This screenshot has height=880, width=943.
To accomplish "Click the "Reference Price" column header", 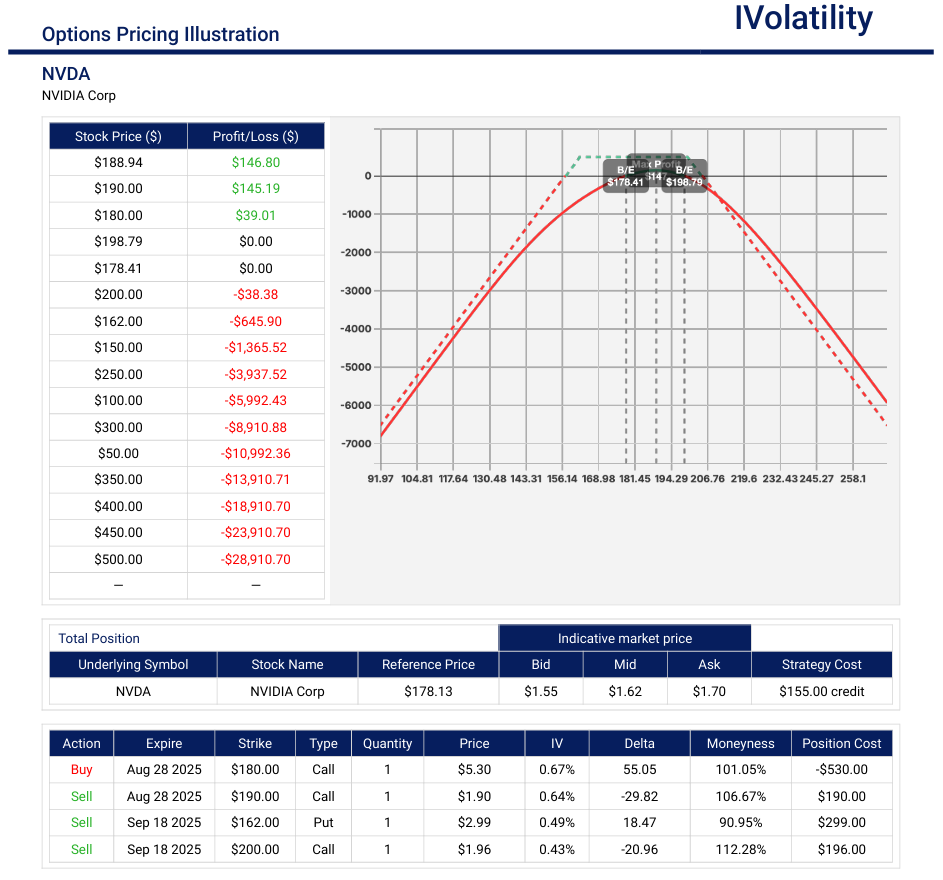I will pyautogui.click(x=428, y=665).
